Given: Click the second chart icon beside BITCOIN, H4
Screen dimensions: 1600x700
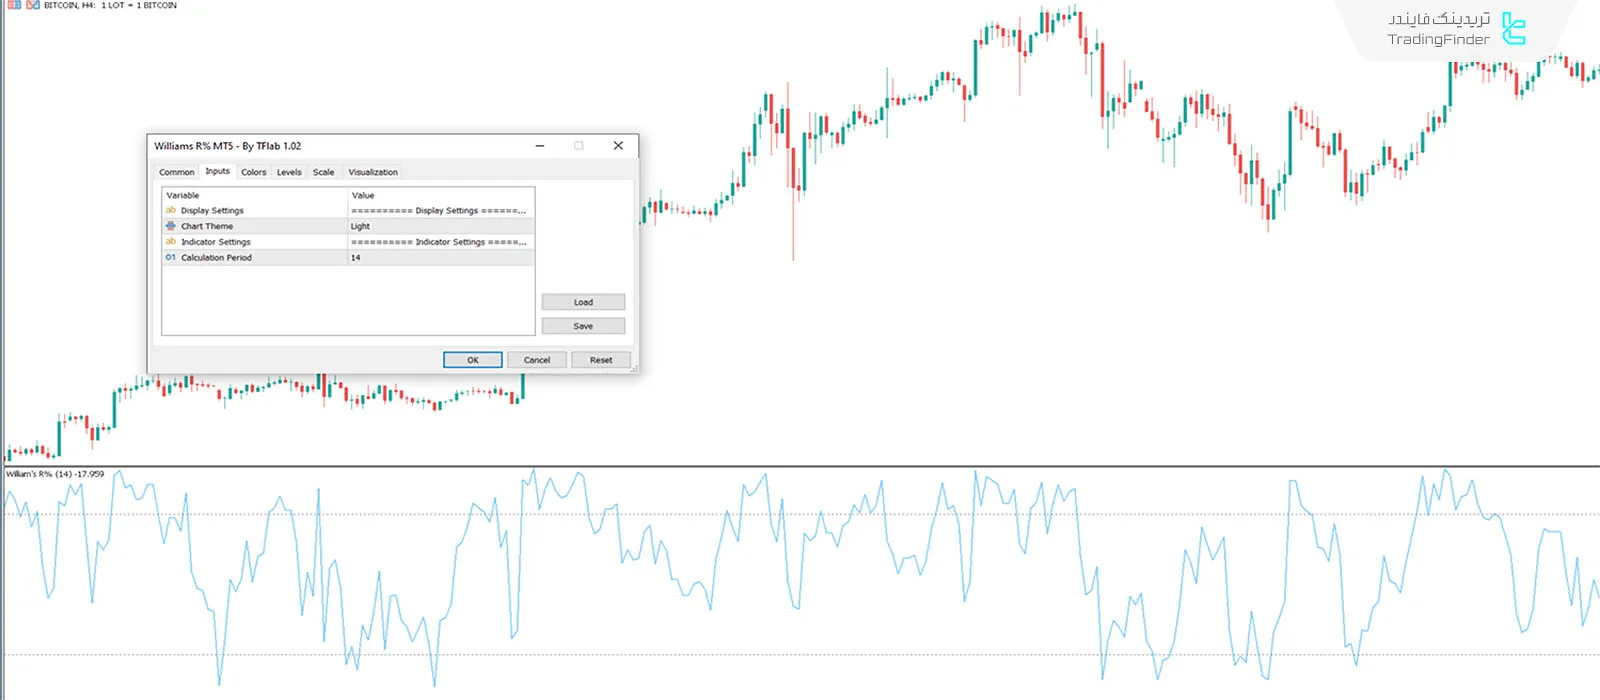Looking at the screenshot, I should tap(33, 5).
